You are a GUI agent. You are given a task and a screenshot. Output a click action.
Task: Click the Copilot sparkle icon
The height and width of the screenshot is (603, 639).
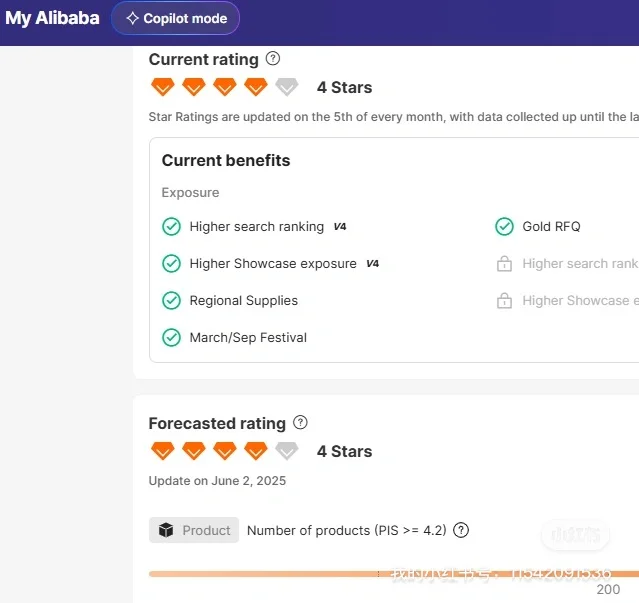[132, 18]
